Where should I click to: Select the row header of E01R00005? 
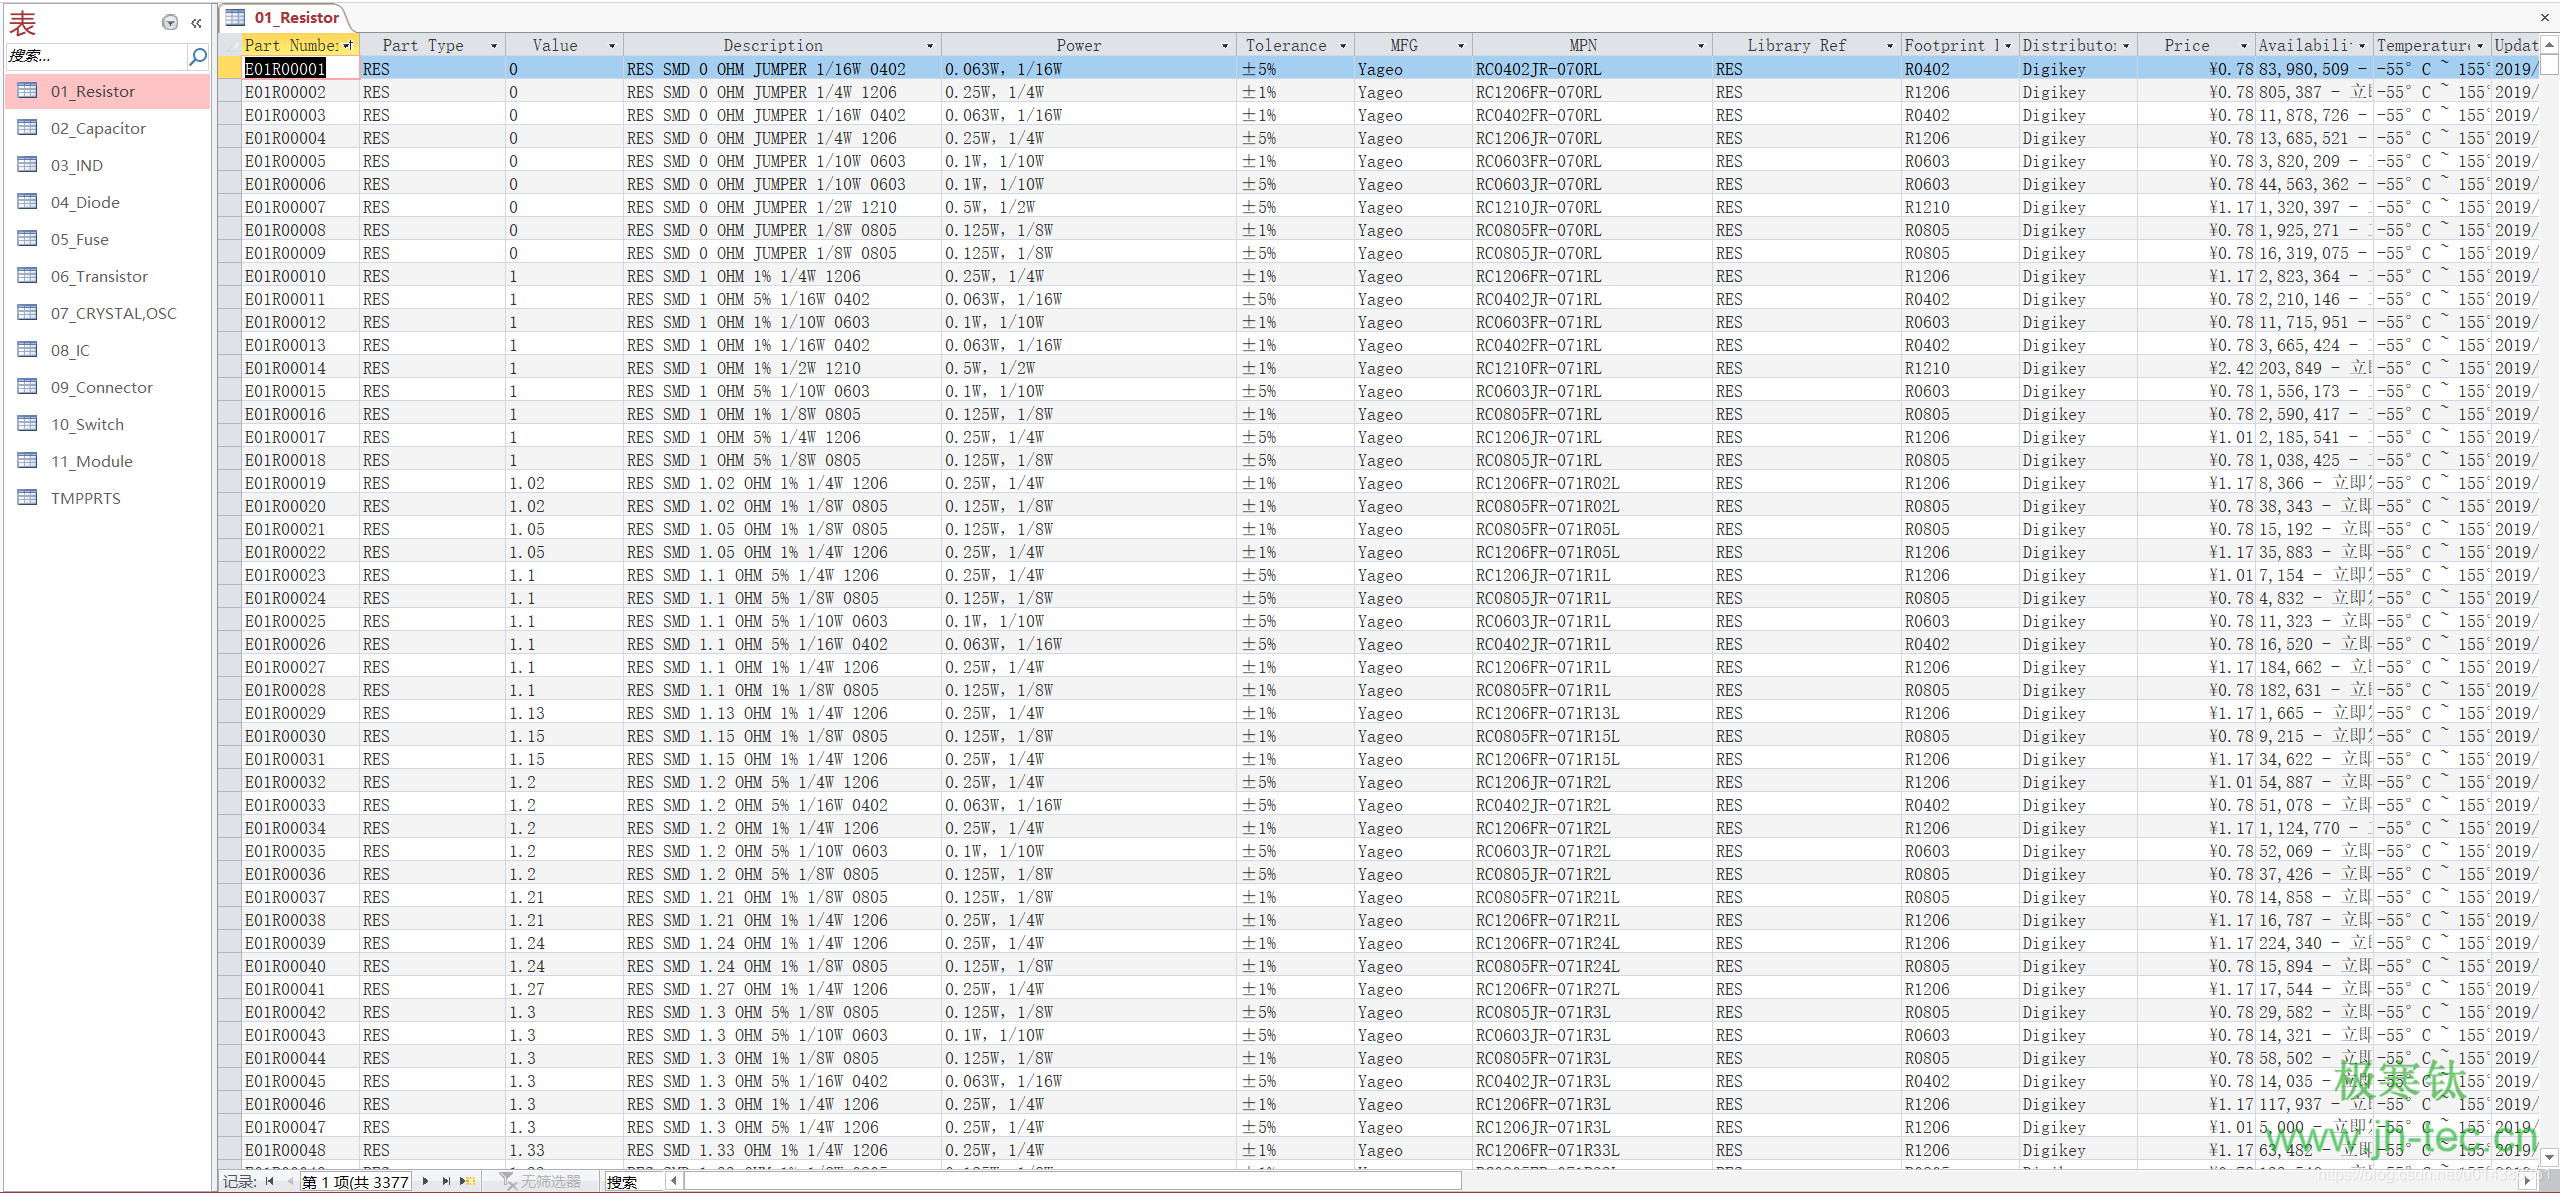click(229, 161)
